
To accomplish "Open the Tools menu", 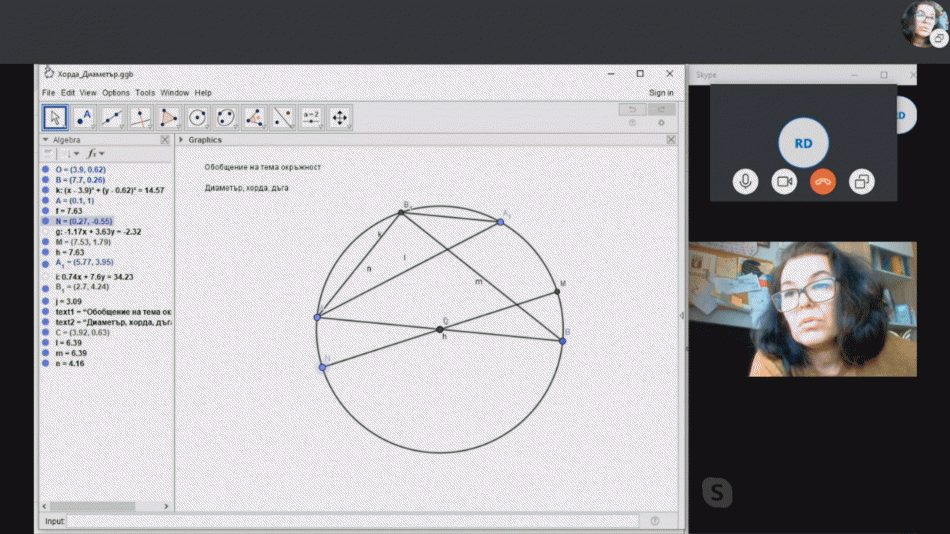I will 145,93.
